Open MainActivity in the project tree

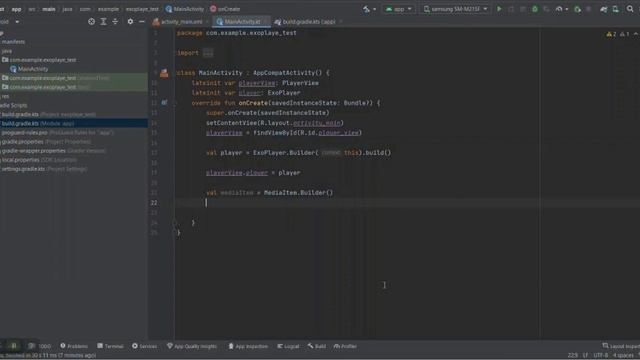[x=29, y=69]
